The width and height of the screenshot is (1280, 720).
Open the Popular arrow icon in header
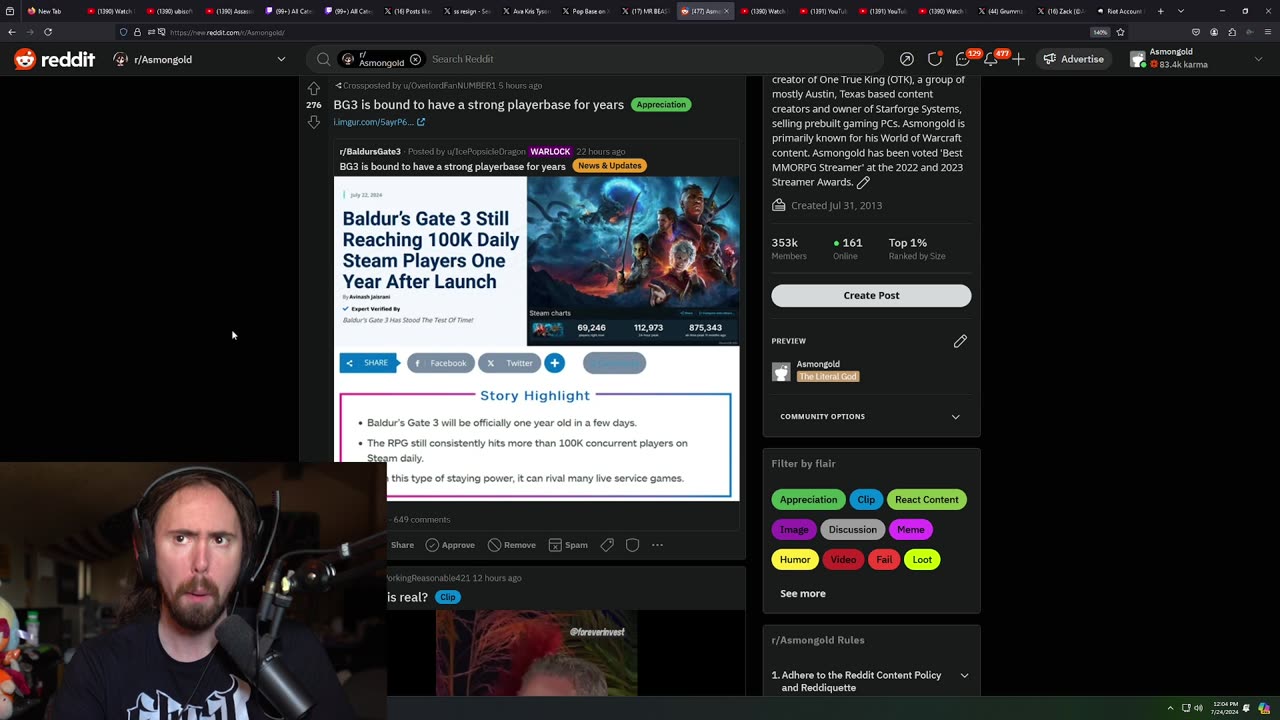pos(906,59)
